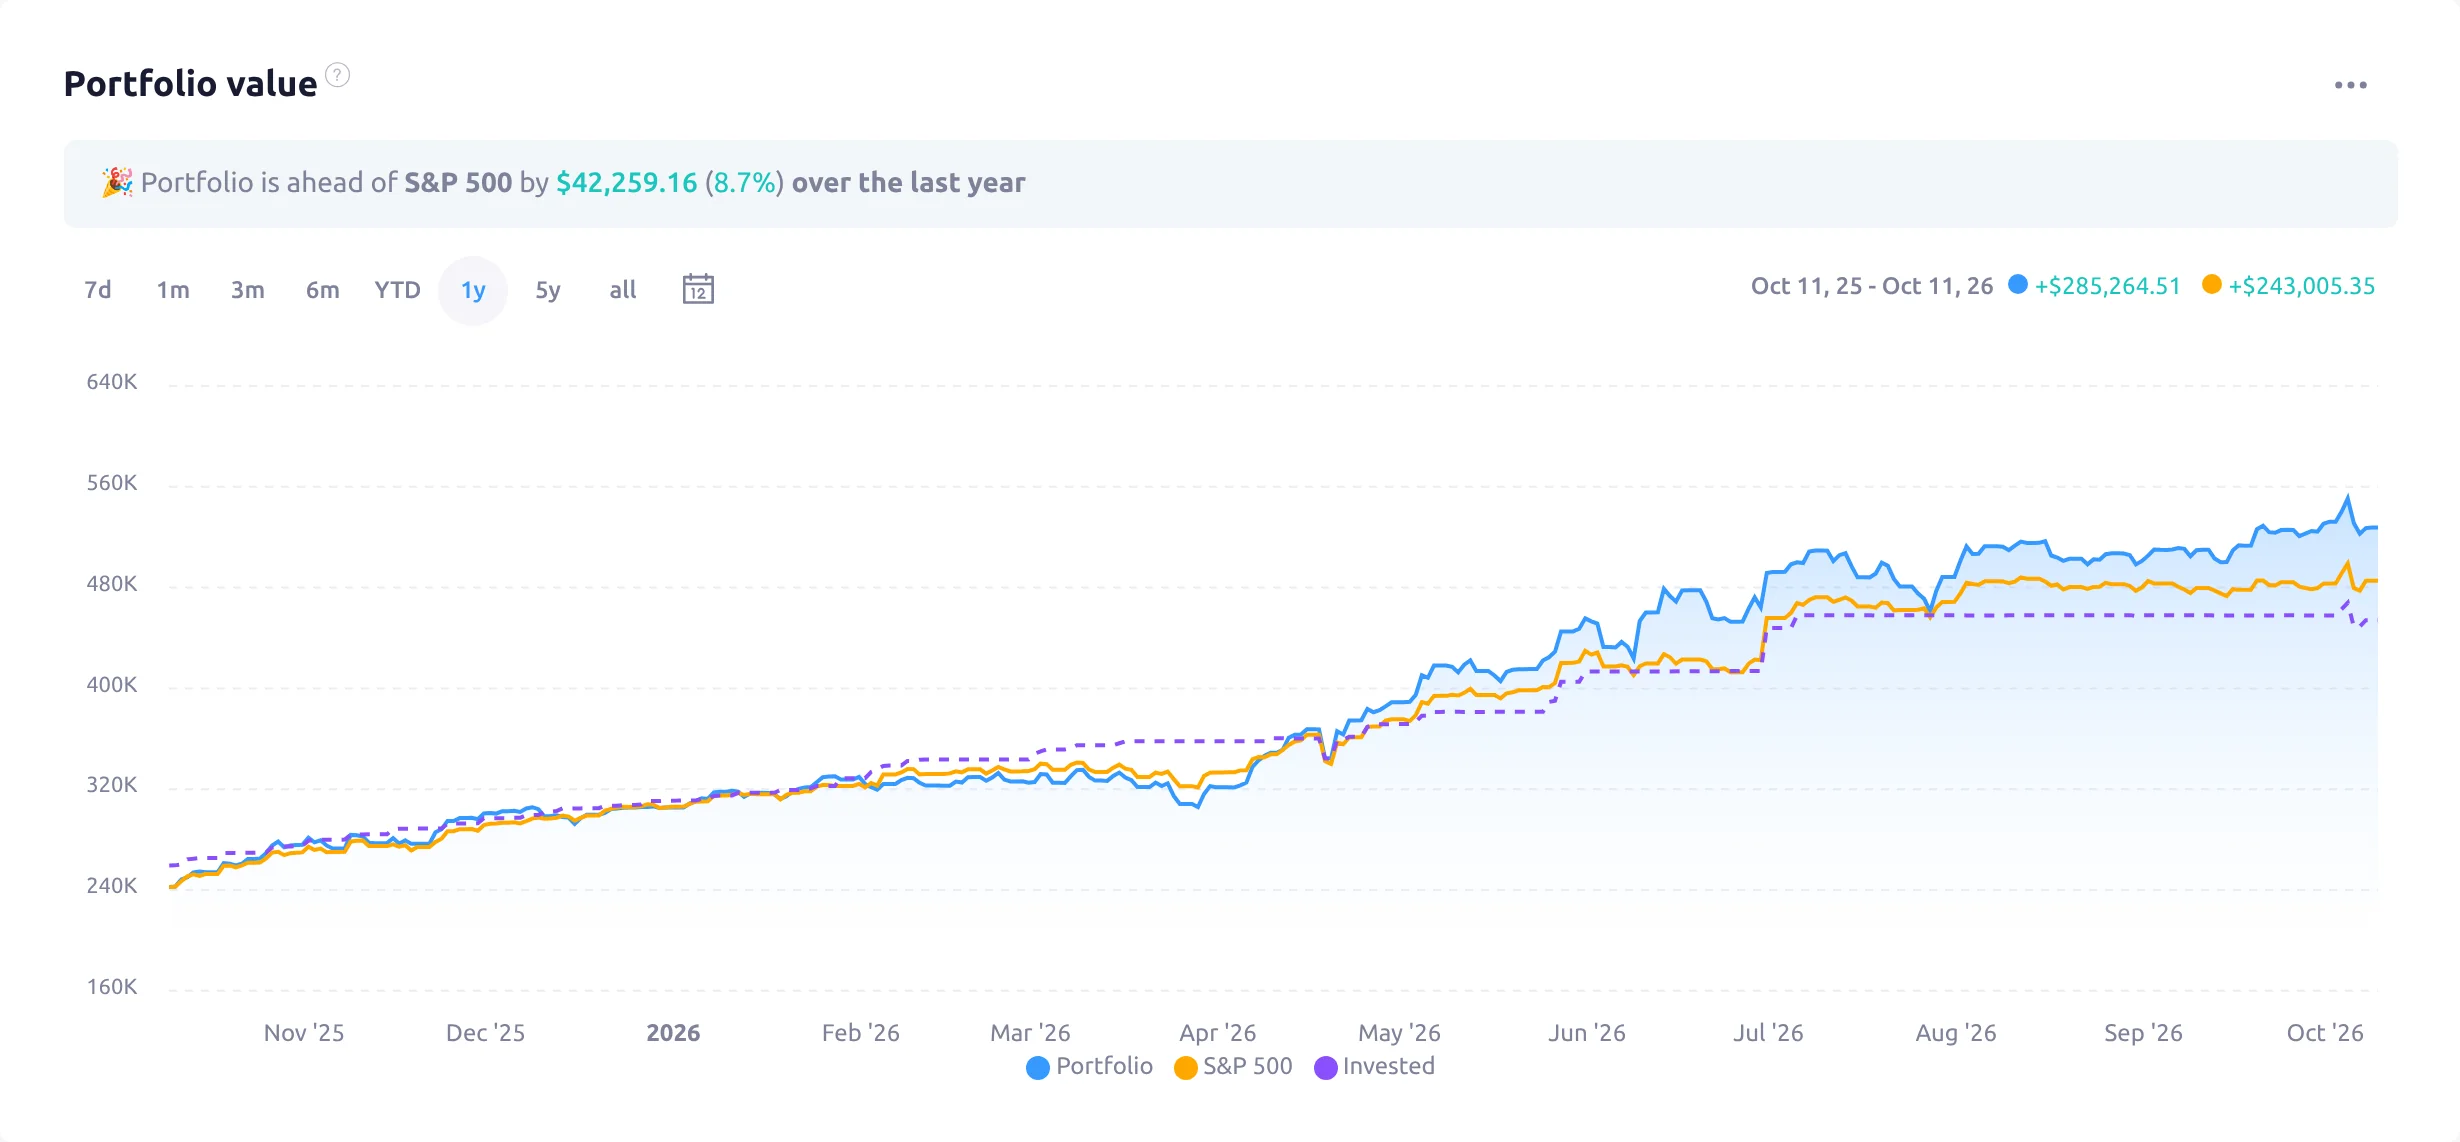Click the Nov '25 x-axis label
The width and height of the screenshot is (2460, 1142).
[x=304, y=1033]
